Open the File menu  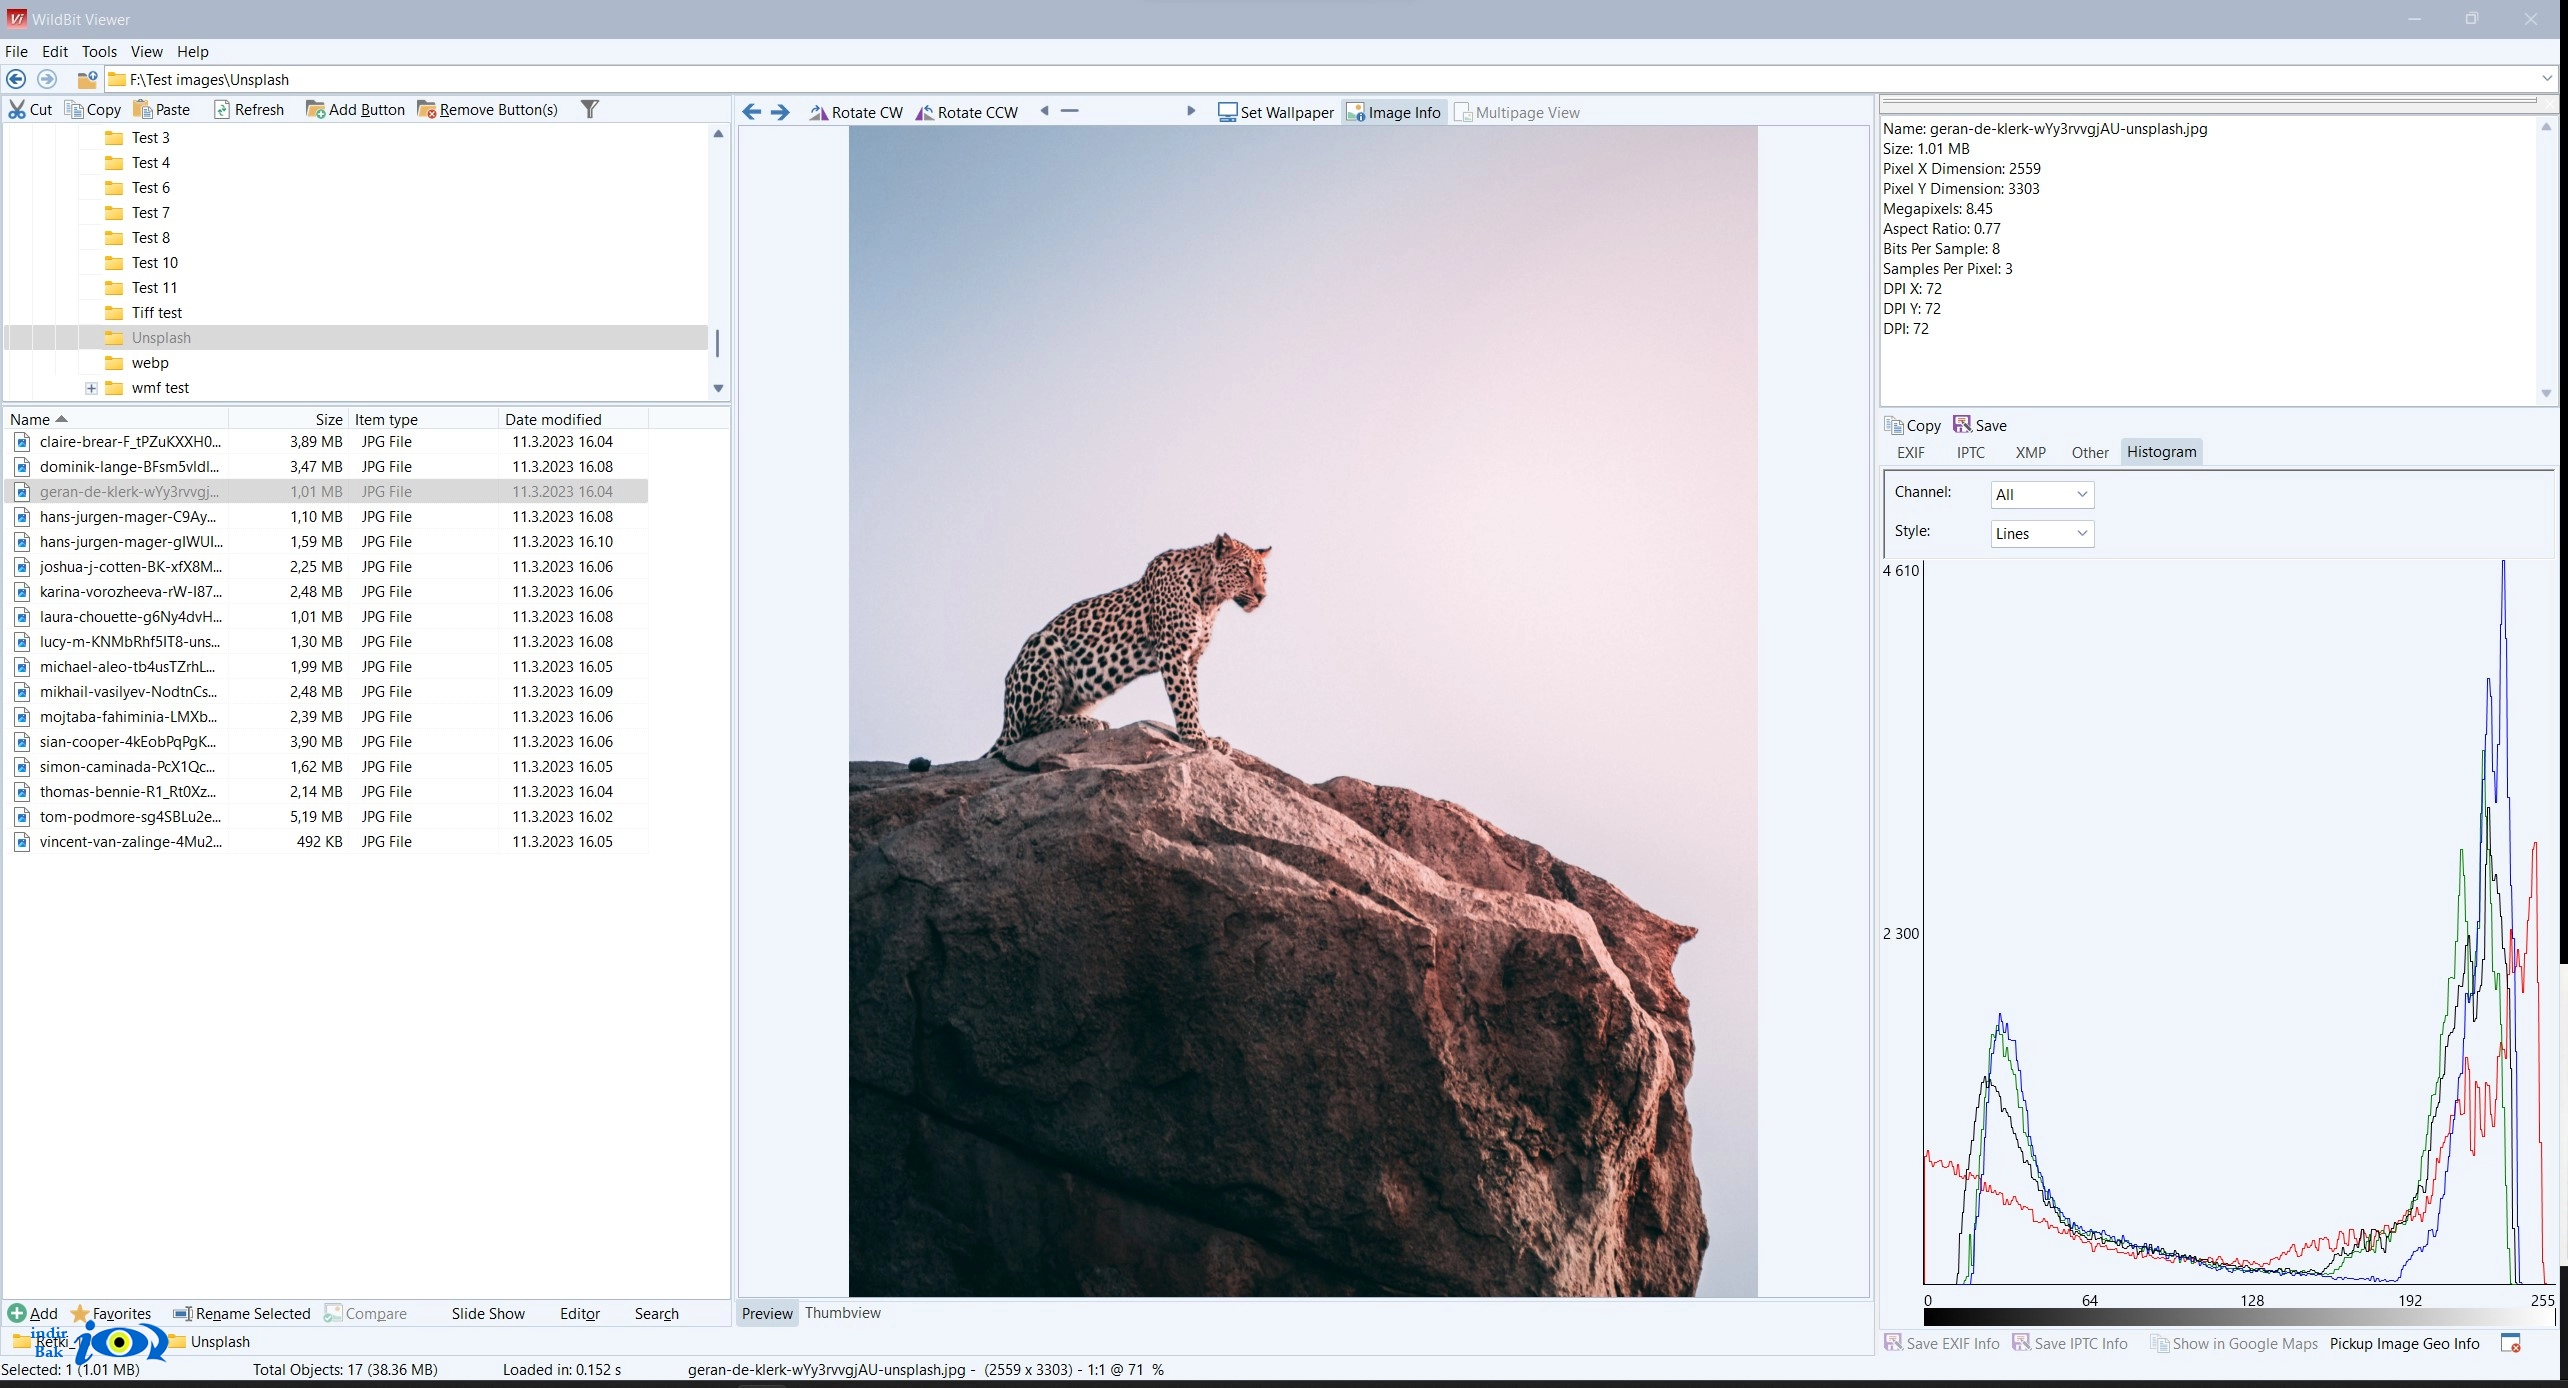pos(16,51)
